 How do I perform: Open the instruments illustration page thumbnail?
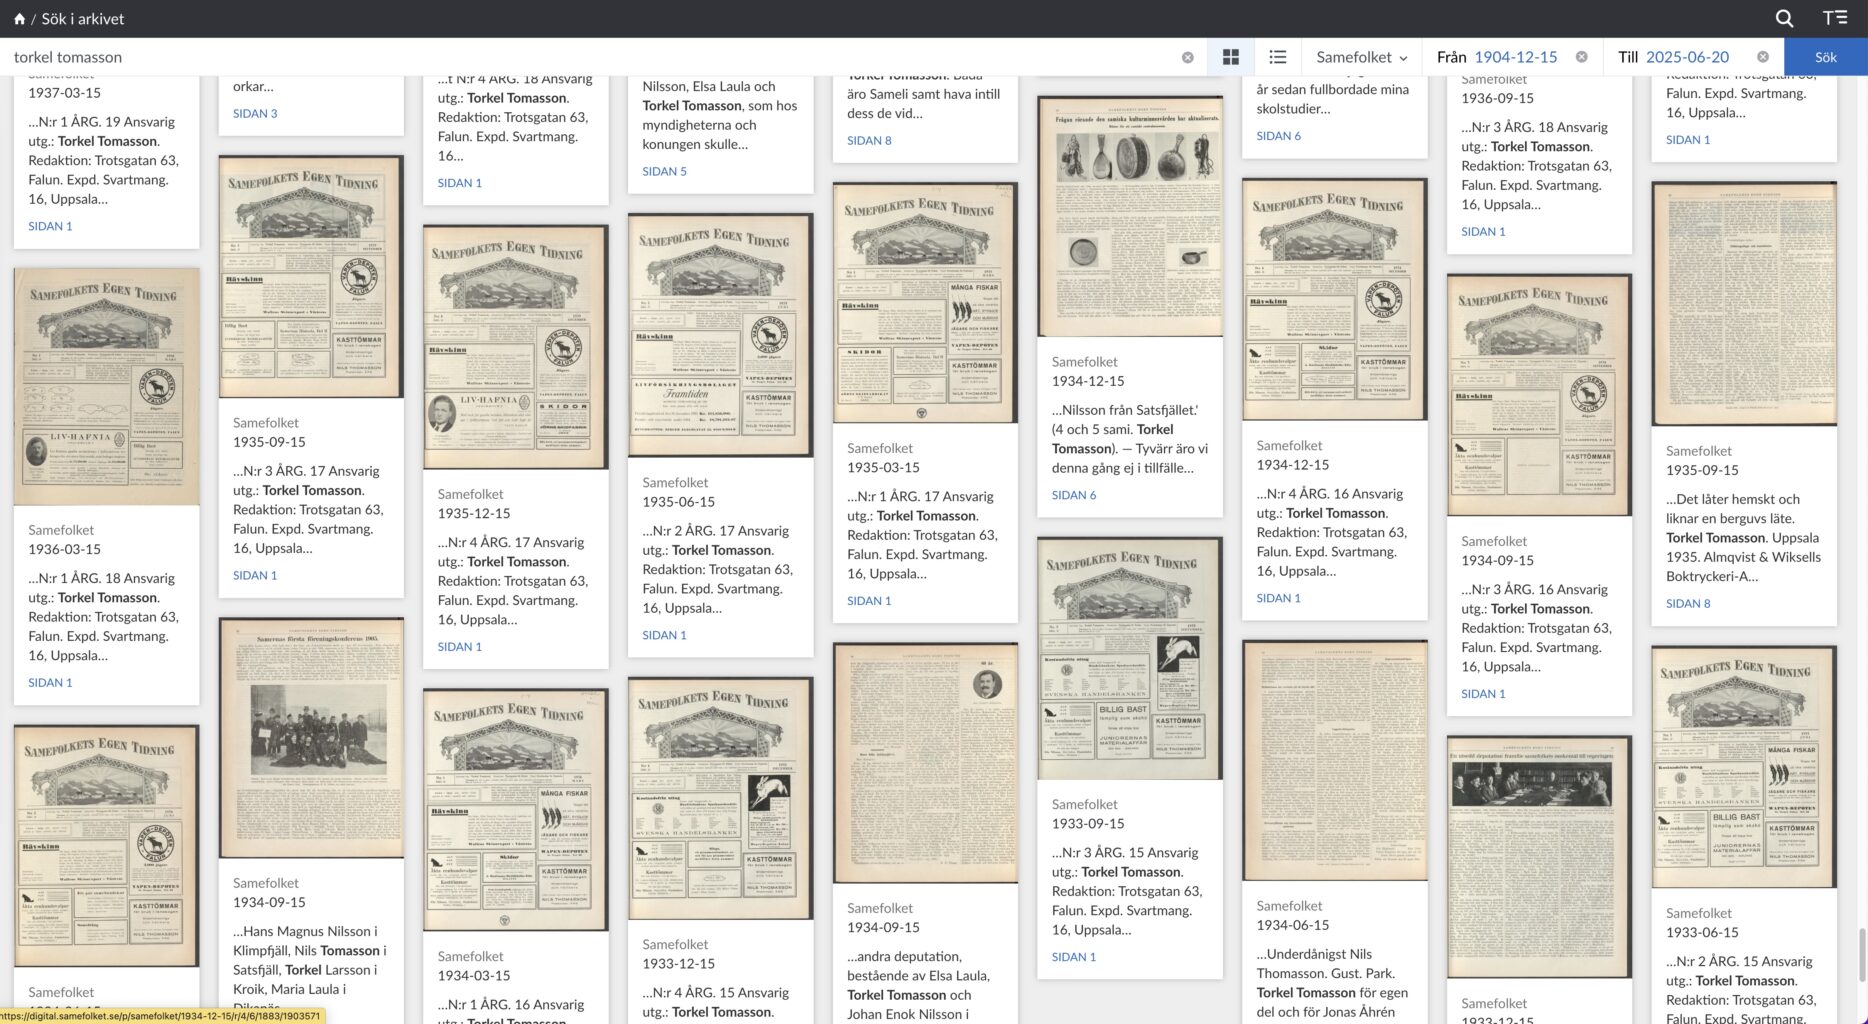coord(1130,216)
